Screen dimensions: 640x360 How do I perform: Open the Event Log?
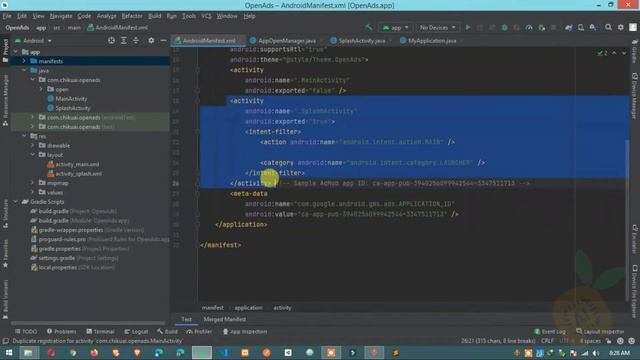point(550,331)
